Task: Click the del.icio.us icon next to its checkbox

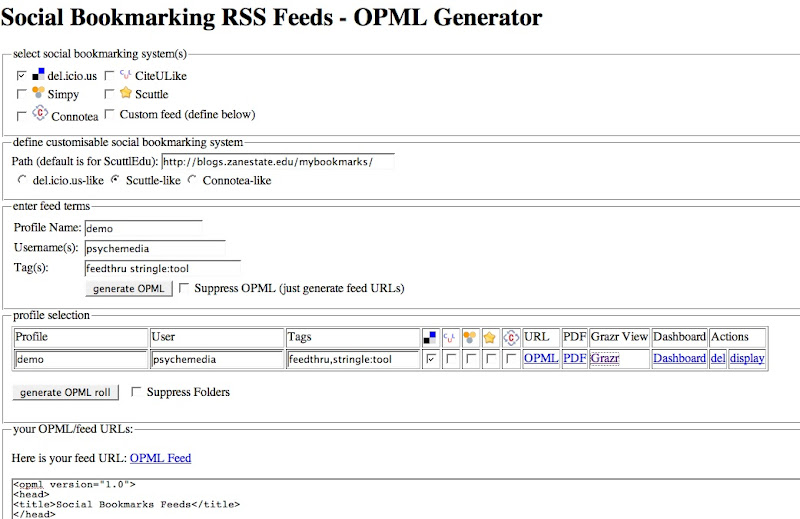Action: click(38, 75)
